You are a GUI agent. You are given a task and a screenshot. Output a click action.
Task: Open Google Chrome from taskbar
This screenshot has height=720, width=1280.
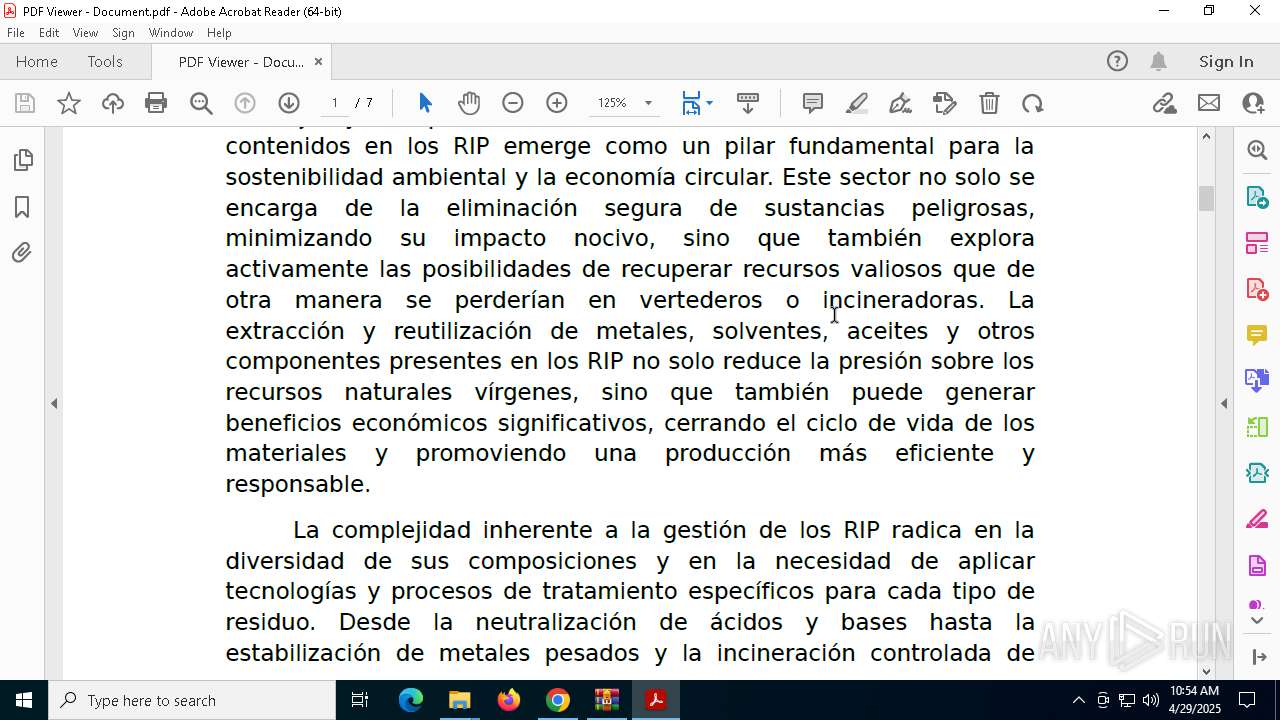click(557, 700)
